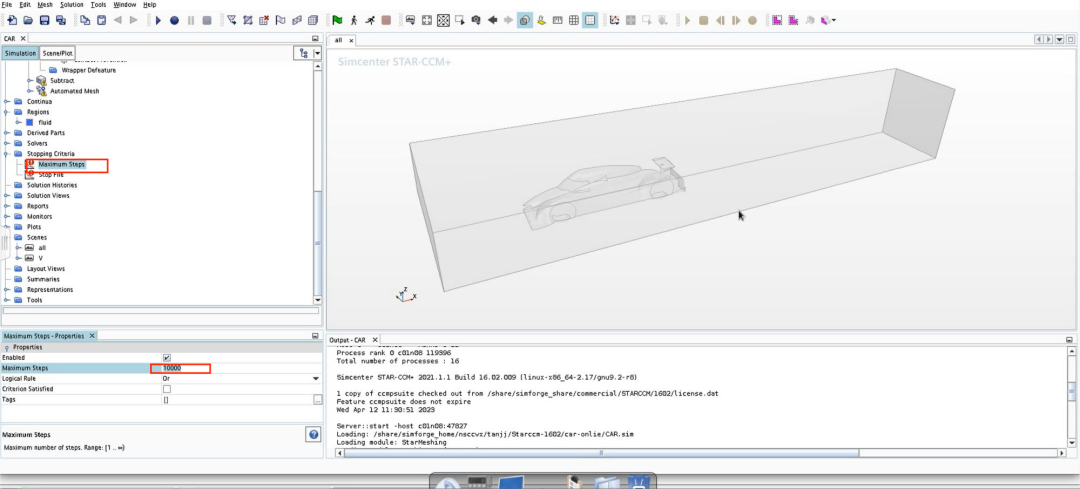Click the grid table toolbar icon
Image resolution: width=1080 pixels, height=489 pixels.
(574, 21)
